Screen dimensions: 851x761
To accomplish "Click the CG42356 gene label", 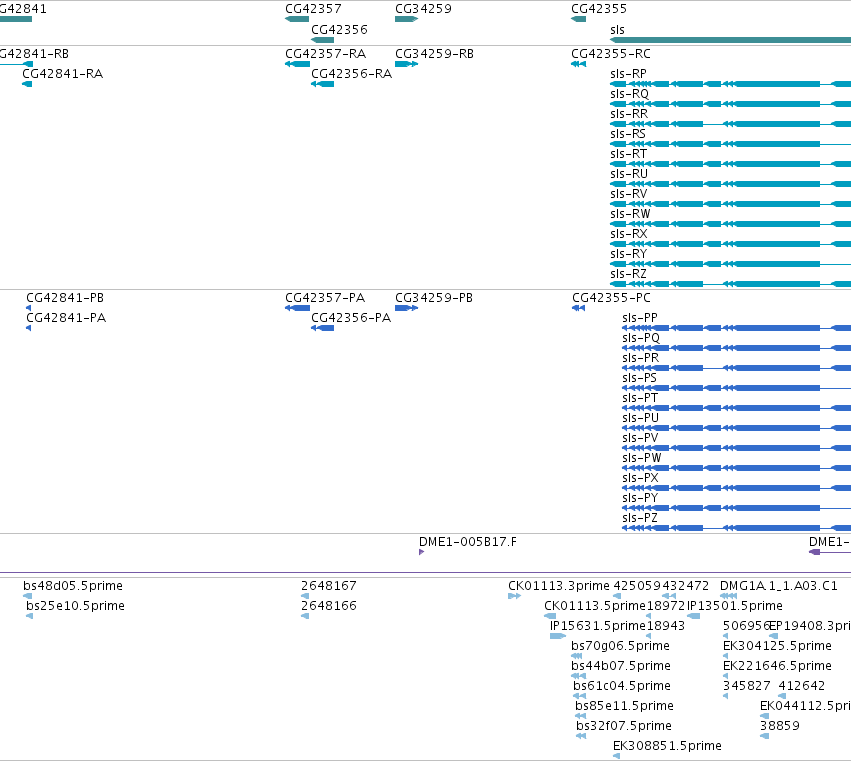I will click(x=339, y=29).
